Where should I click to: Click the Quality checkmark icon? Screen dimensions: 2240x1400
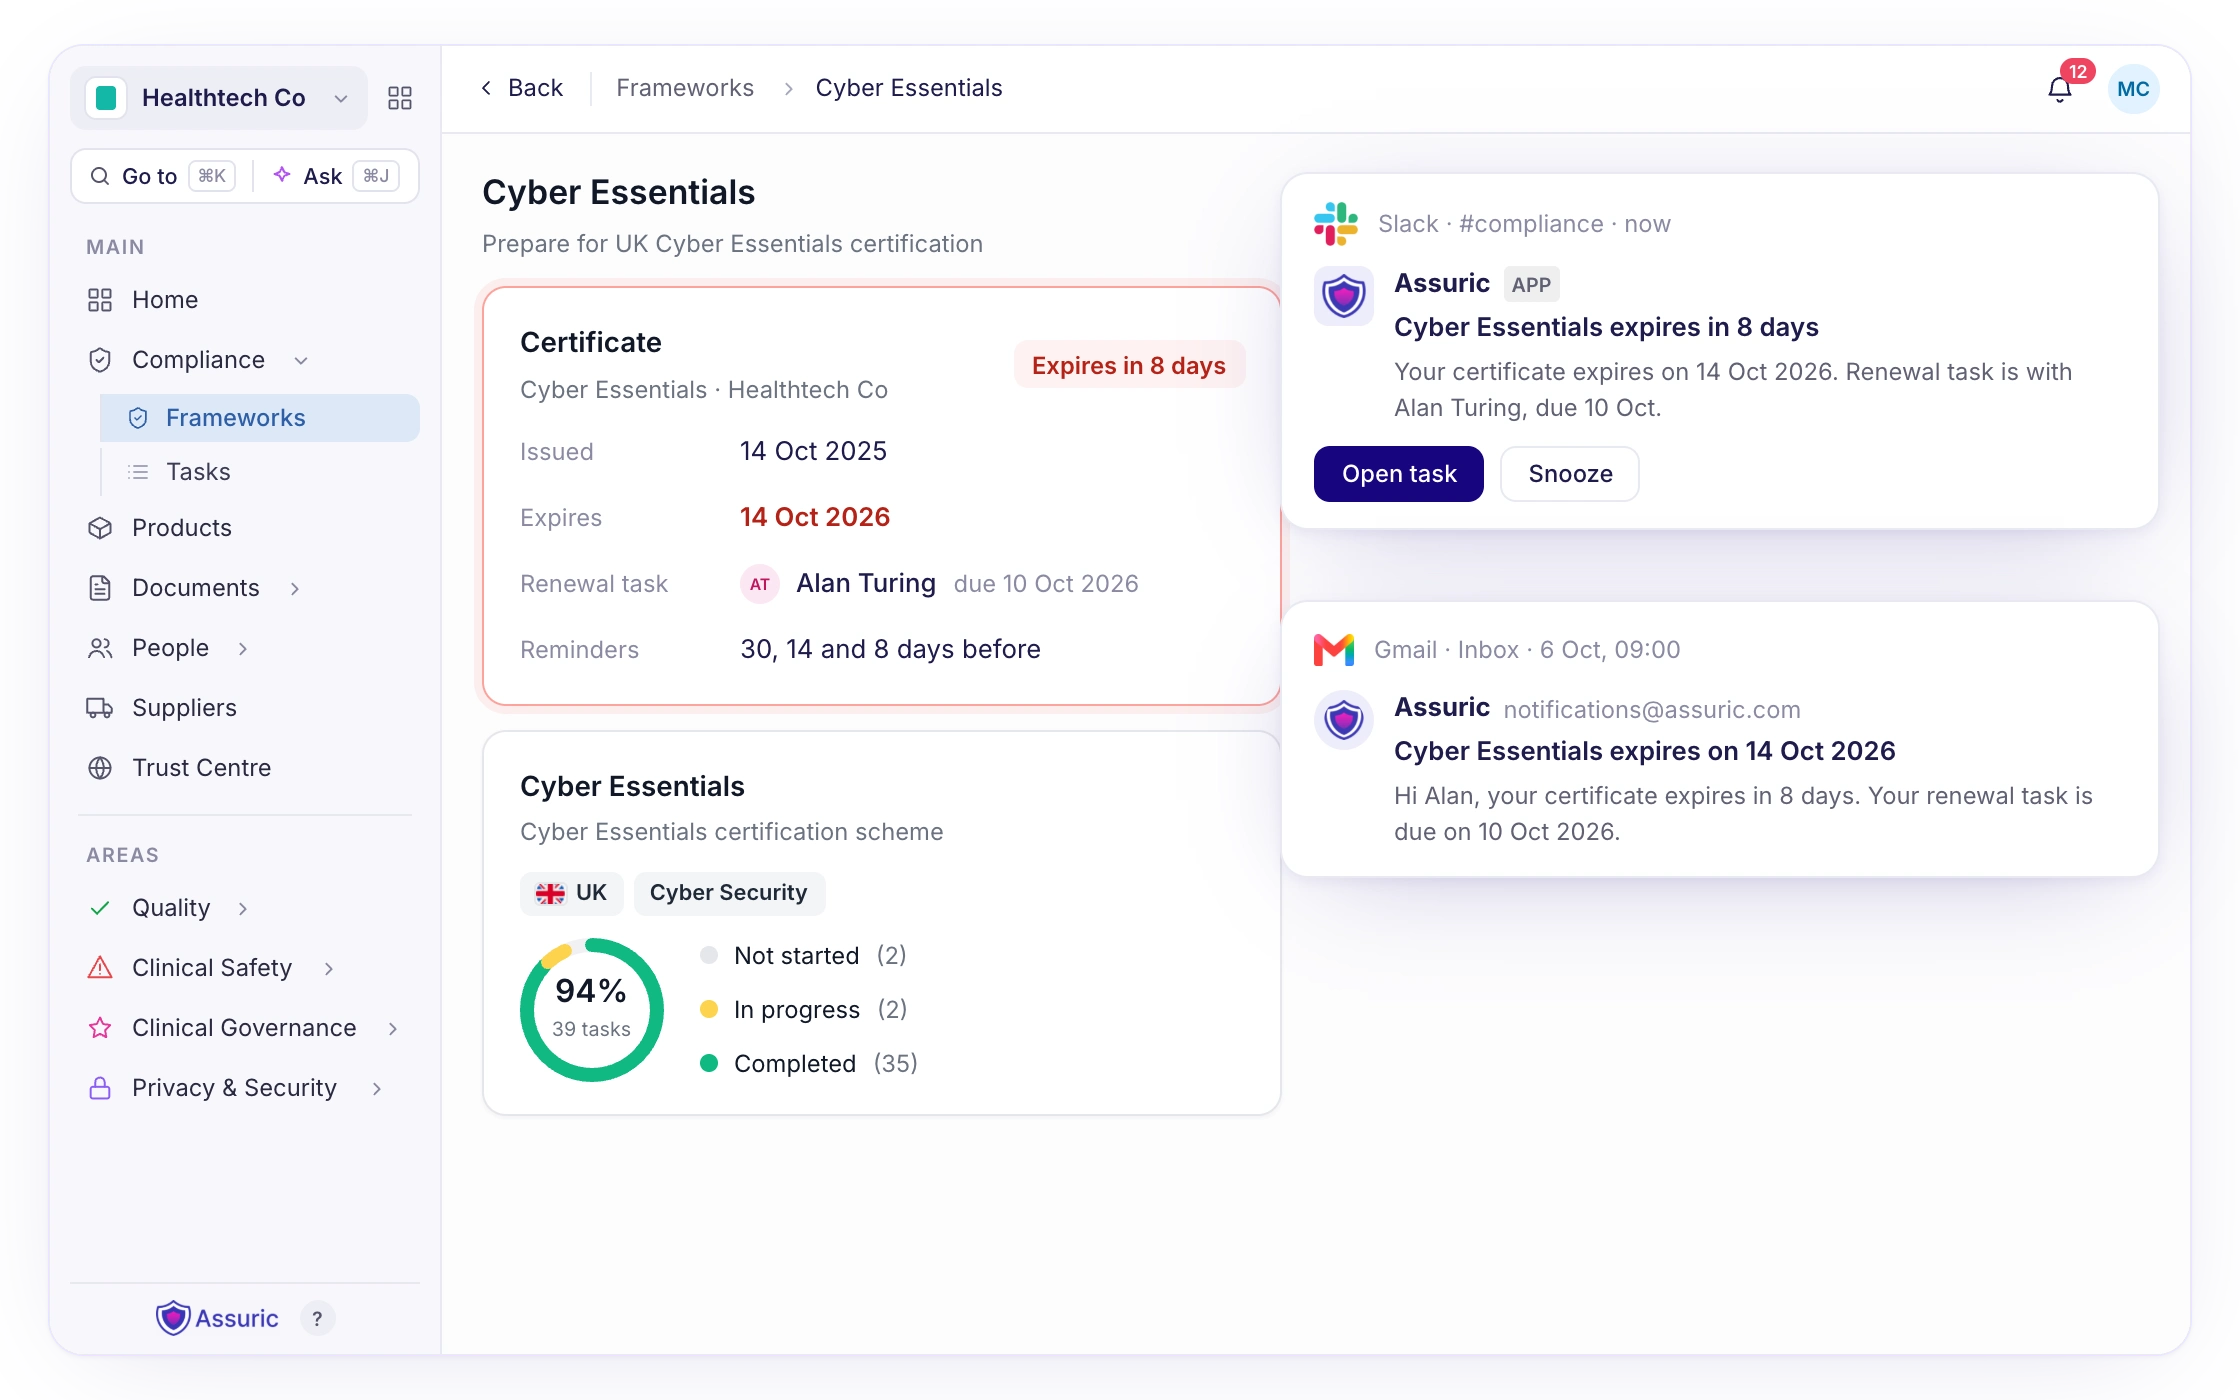(100, 908)
